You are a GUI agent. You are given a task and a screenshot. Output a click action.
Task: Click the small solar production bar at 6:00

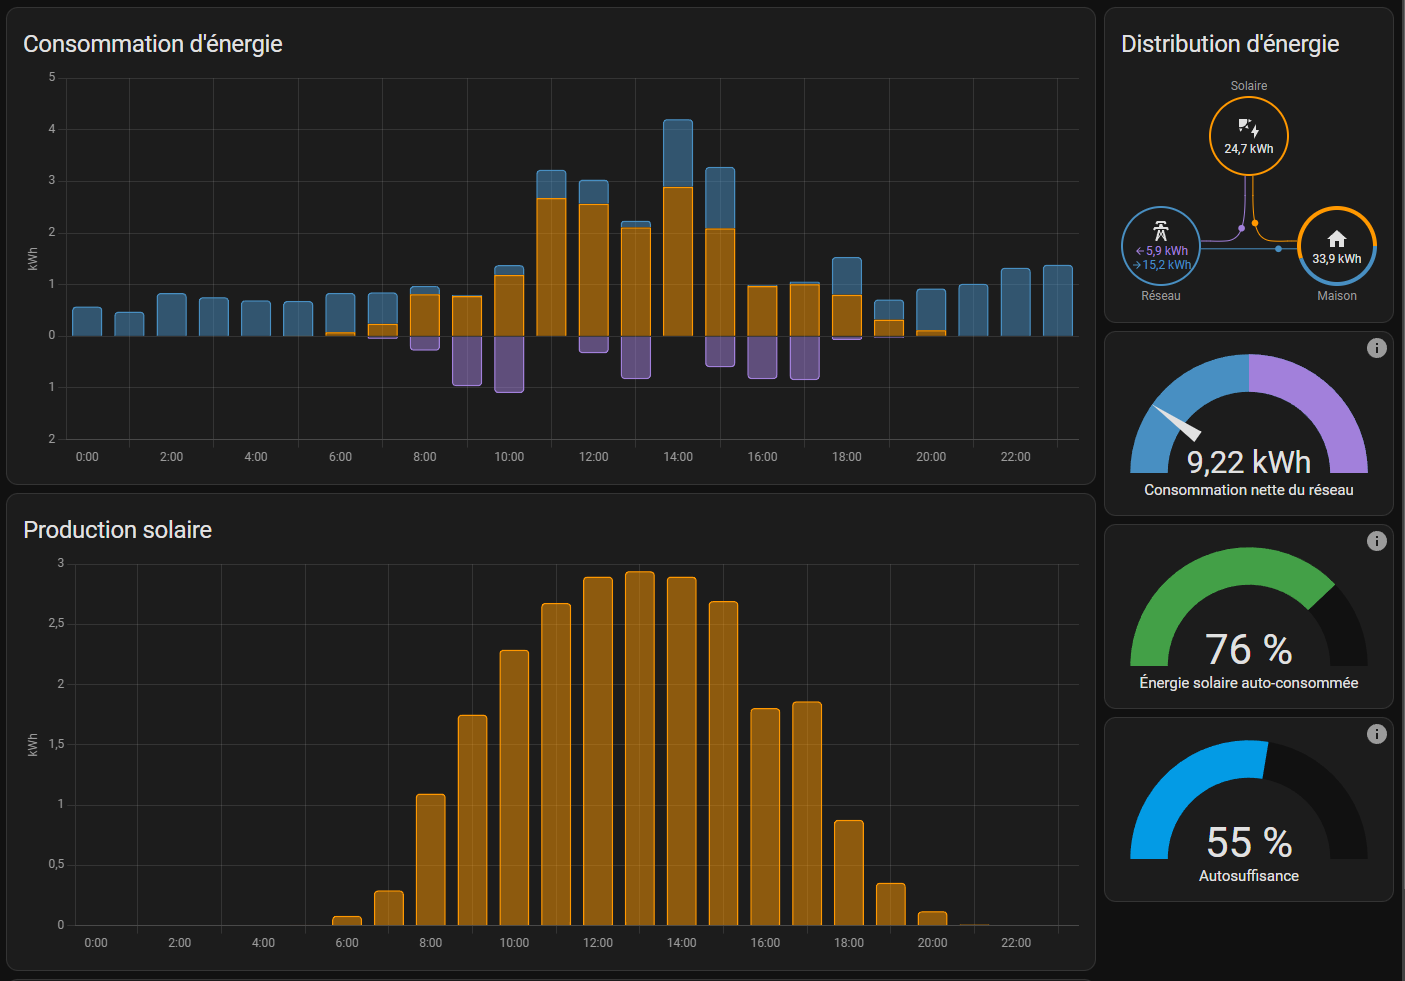[x=347, y=920]
